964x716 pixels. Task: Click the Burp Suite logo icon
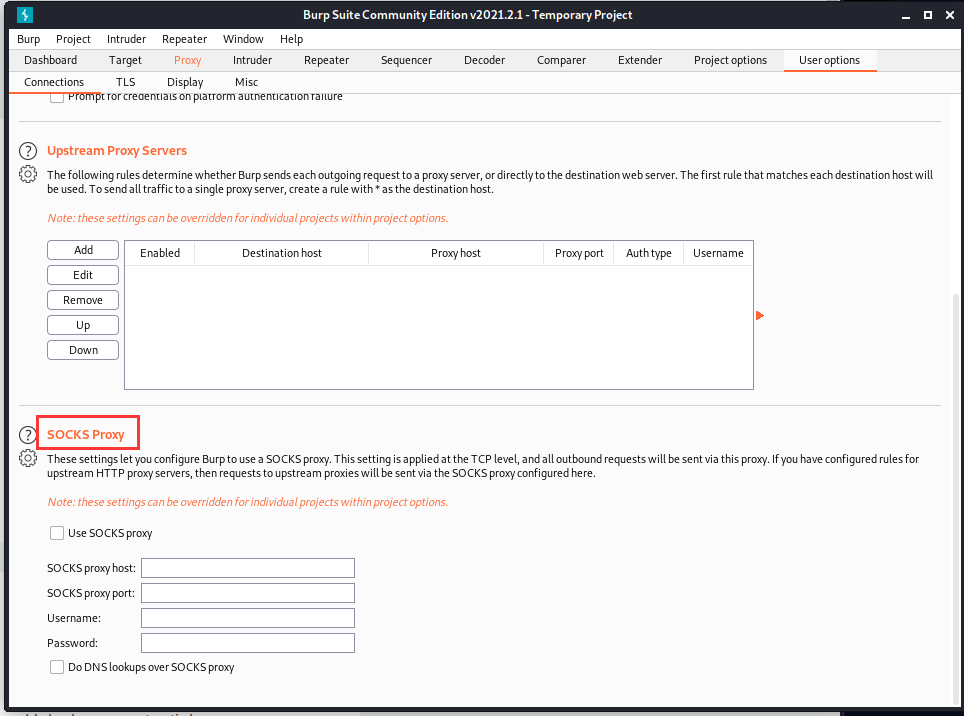pos(25,14)
